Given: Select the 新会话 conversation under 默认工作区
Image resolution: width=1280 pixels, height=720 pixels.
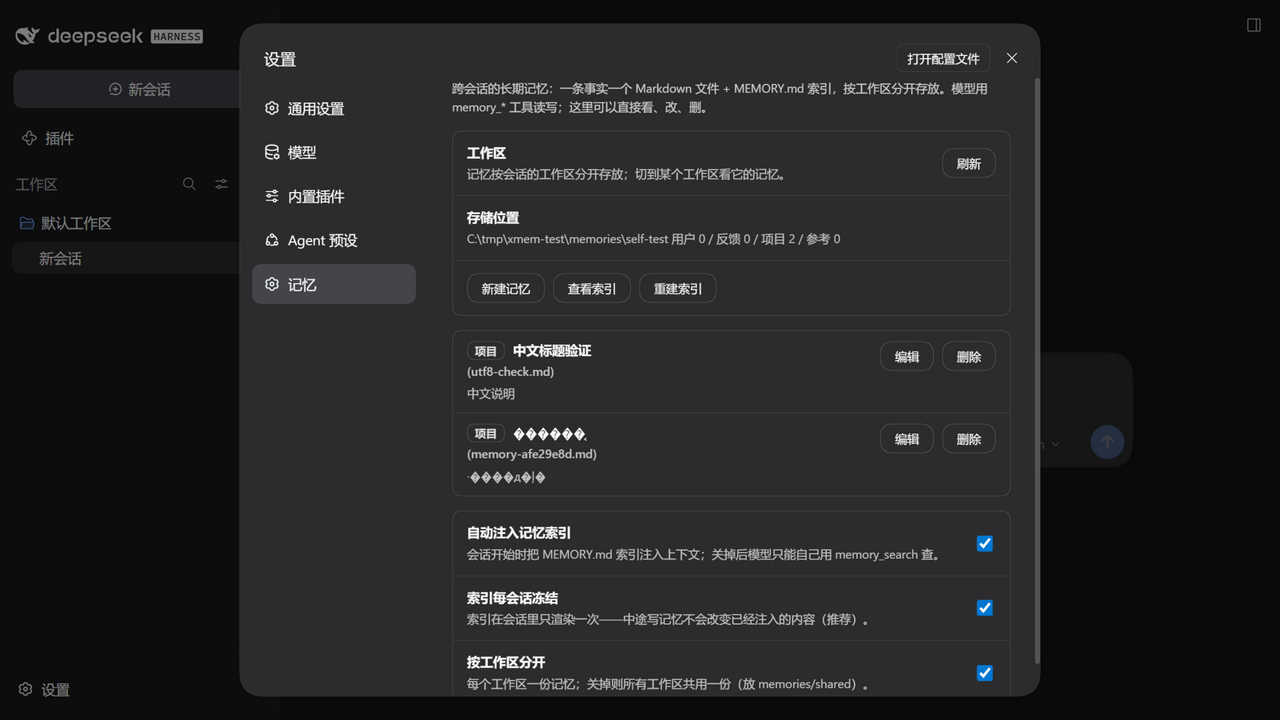Looking at the screenshot, I should (127, 258).
